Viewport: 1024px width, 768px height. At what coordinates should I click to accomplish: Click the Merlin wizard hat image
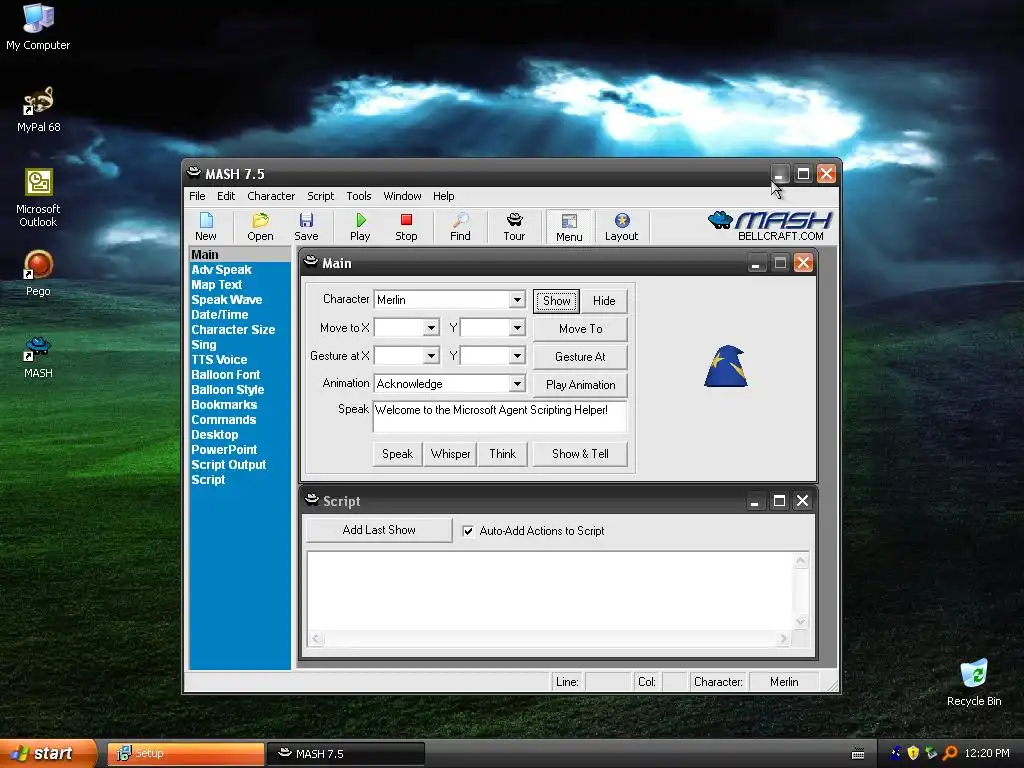726,366
